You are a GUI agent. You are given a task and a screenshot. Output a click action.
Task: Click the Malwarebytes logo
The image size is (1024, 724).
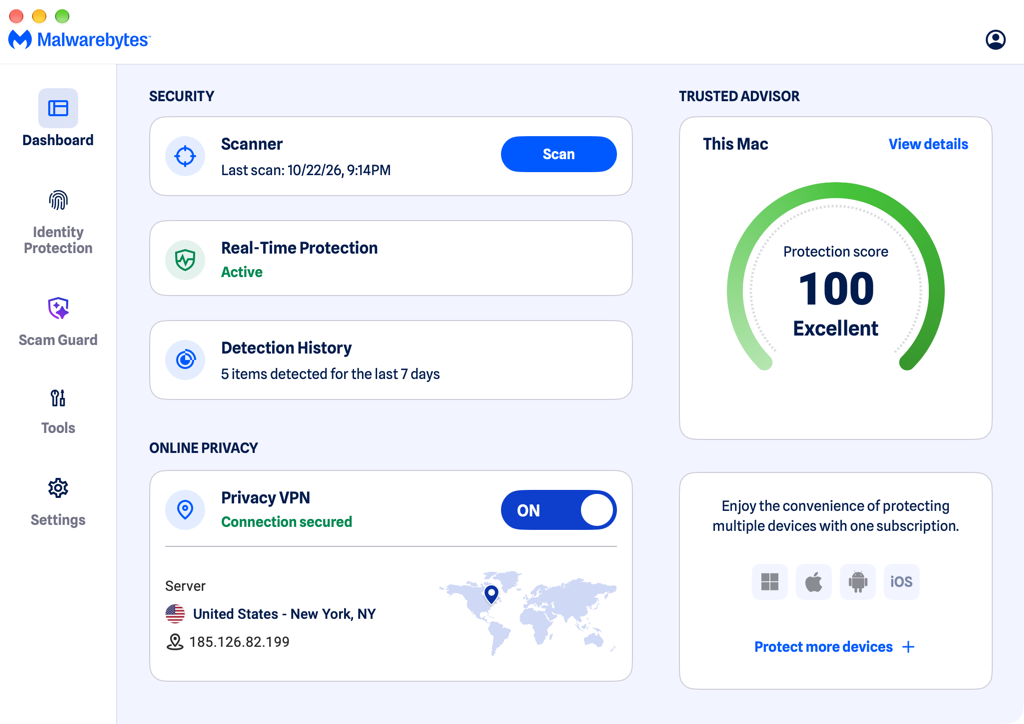pos(79,40)
